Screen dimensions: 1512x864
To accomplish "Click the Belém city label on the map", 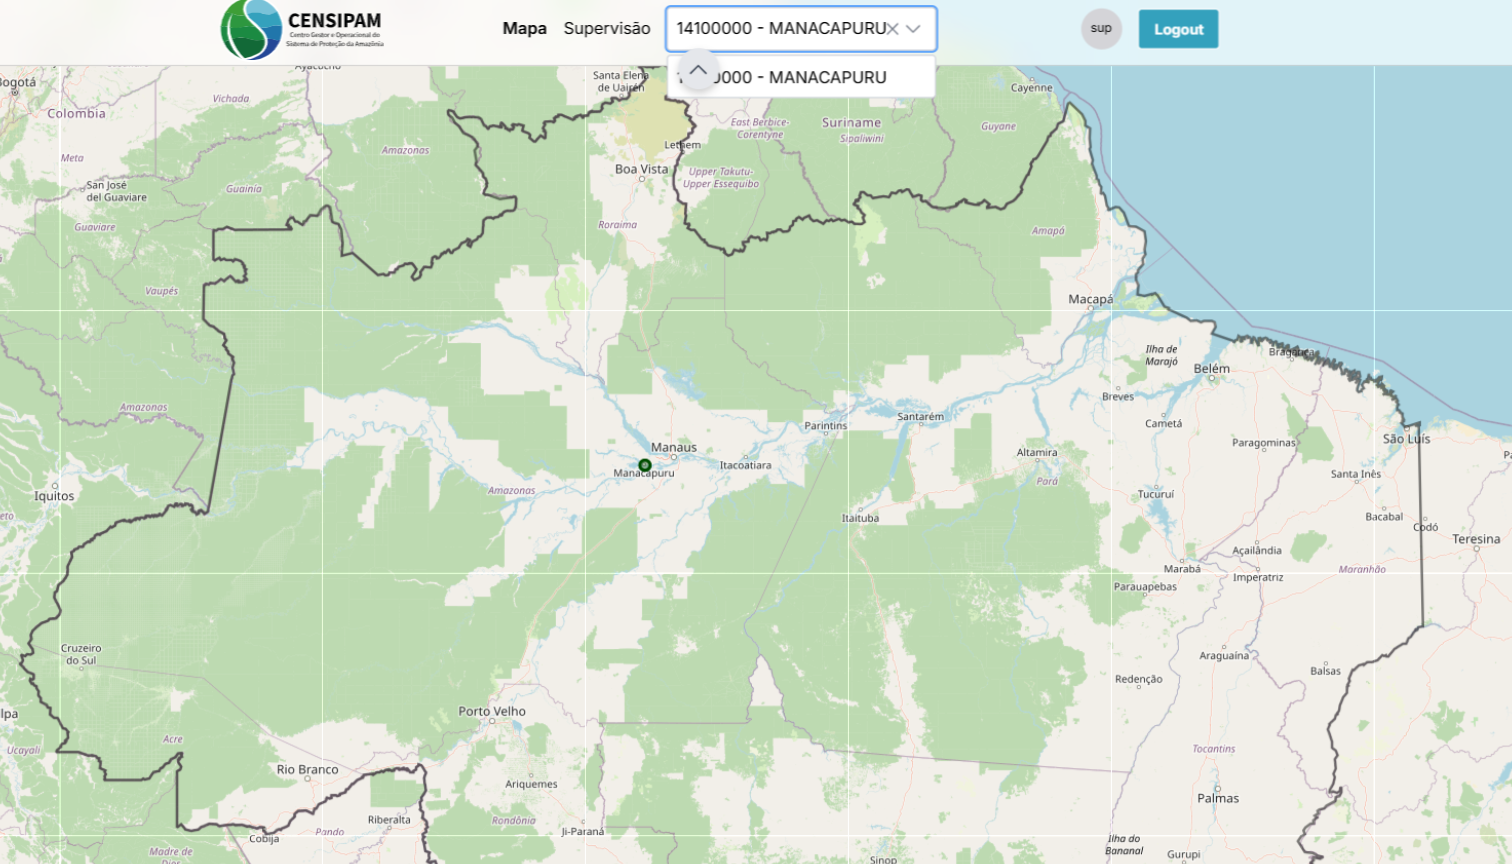I will pos(1211,369).
